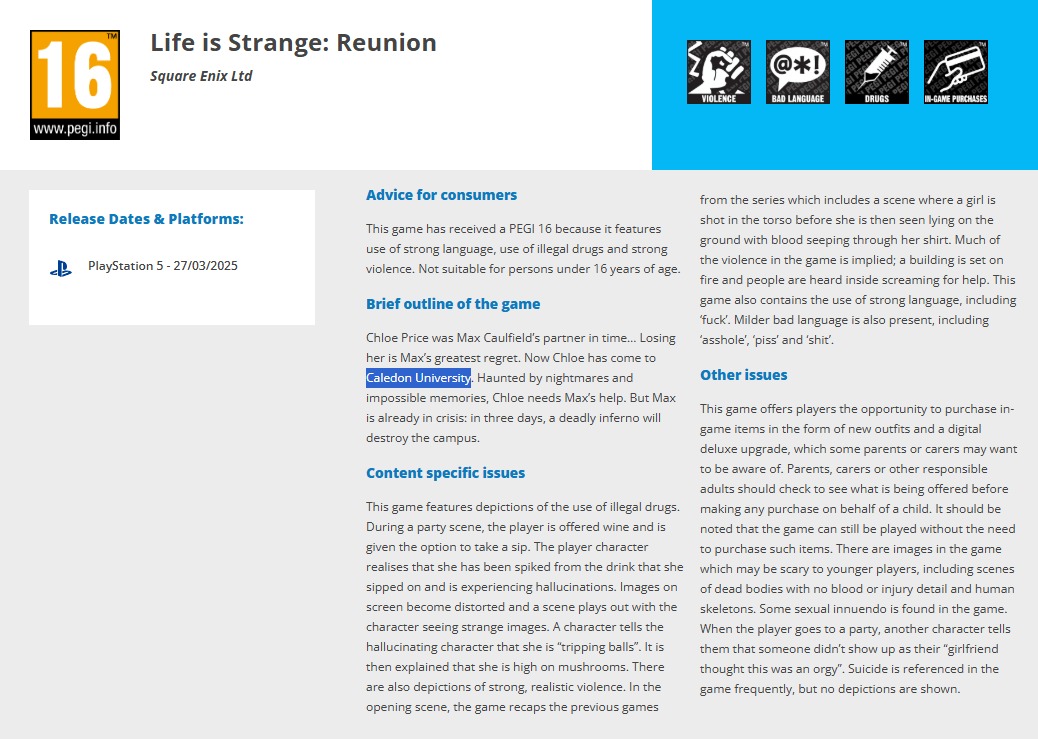
Task: Click the 'Release Dates & Platforms:' heading
Action: tap(146, 219)
